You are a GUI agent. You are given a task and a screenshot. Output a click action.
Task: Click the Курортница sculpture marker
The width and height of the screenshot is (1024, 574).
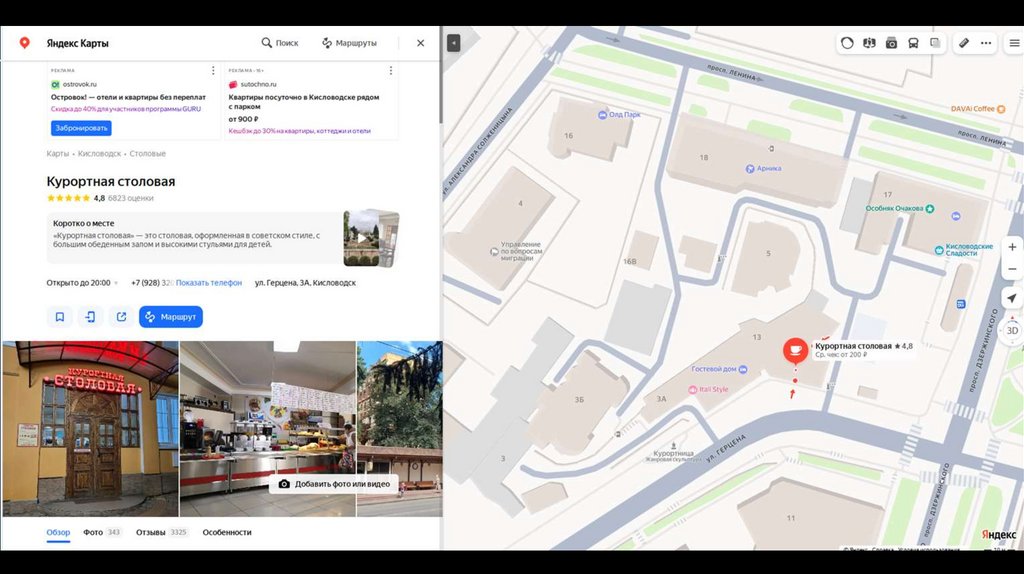tap(673, 446)
